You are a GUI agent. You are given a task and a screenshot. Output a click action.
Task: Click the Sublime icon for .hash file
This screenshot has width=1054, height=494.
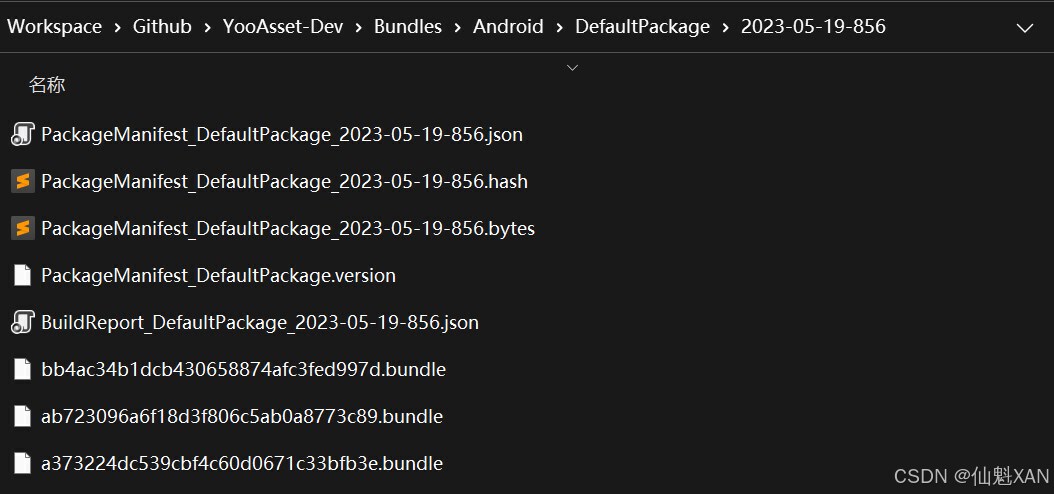coord(22,181)
